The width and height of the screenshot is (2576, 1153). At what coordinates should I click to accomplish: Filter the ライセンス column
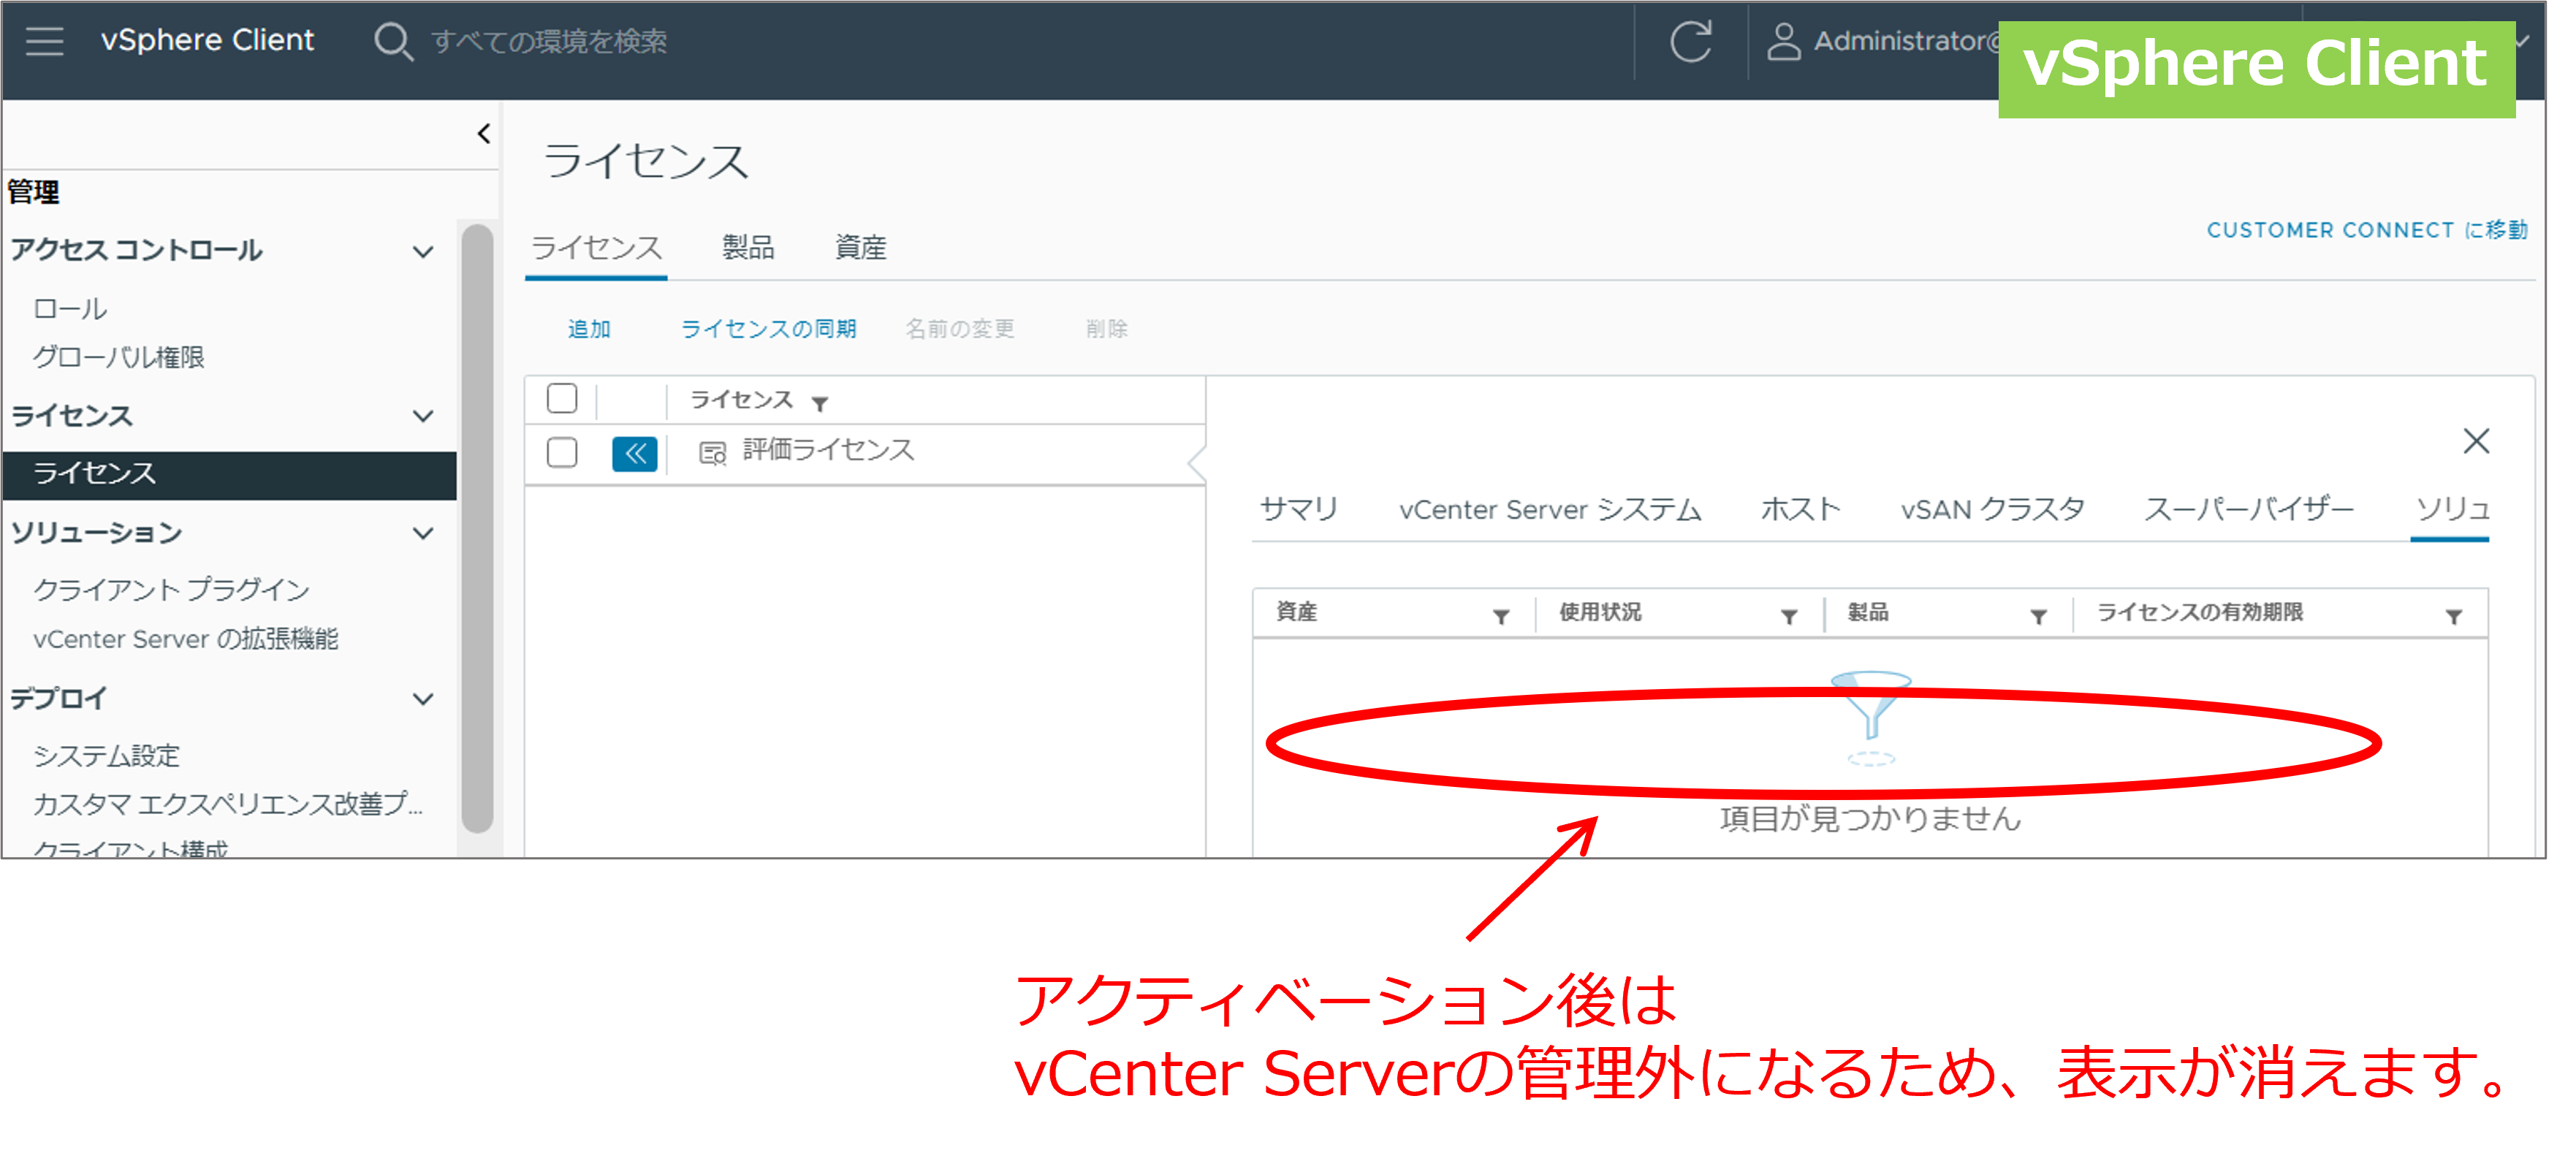pos(820,404)
